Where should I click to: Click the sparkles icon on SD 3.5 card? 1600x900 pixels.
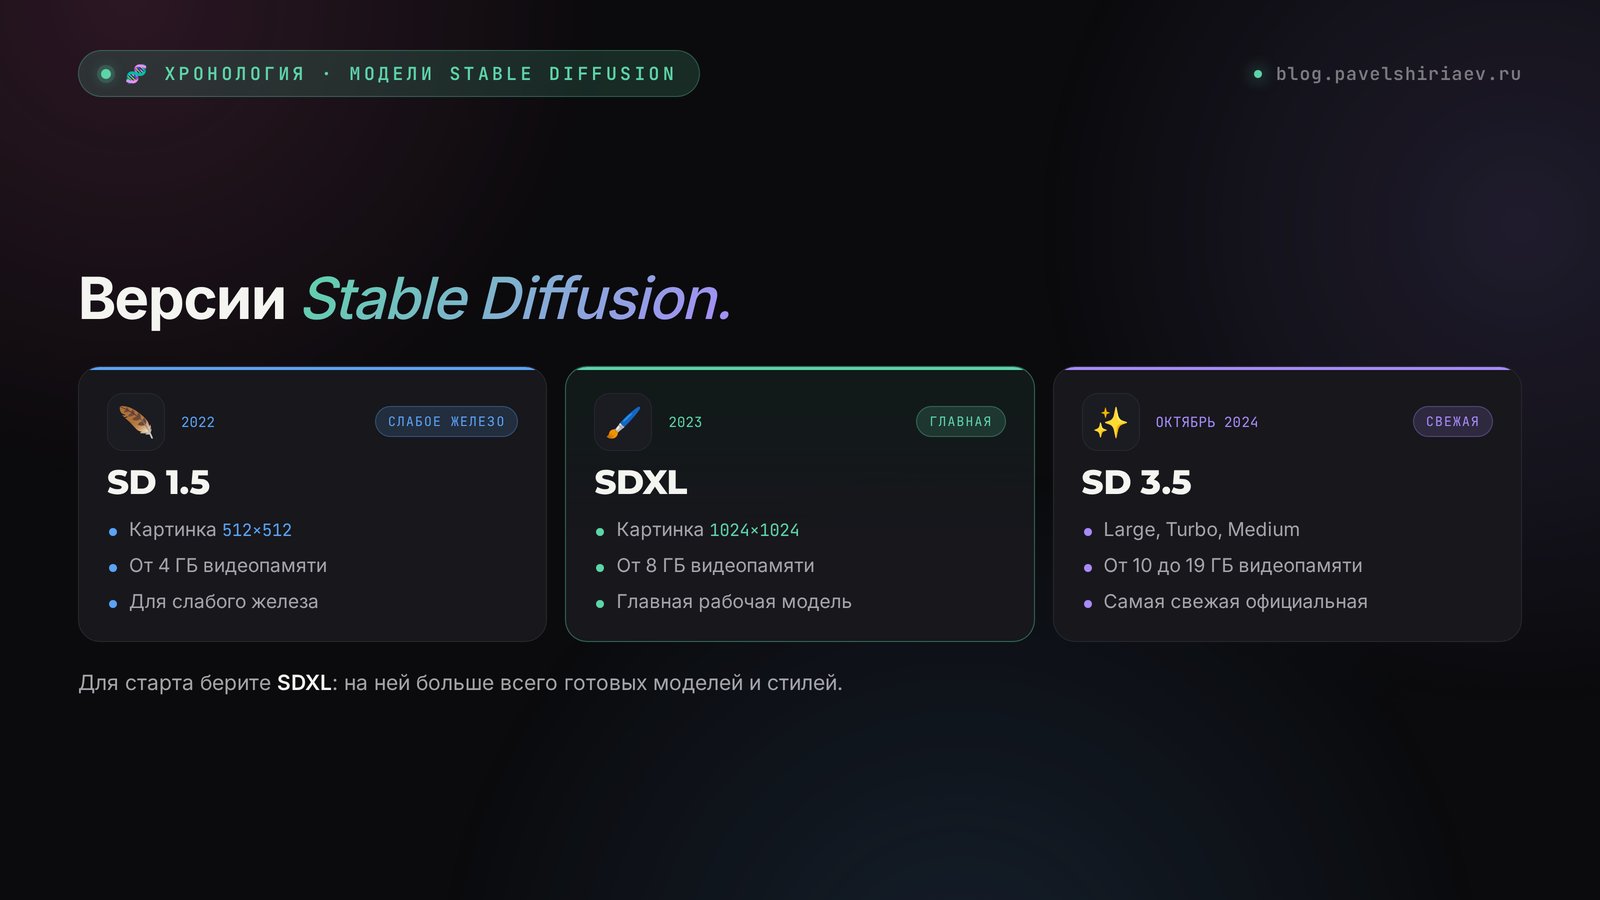1110,422
